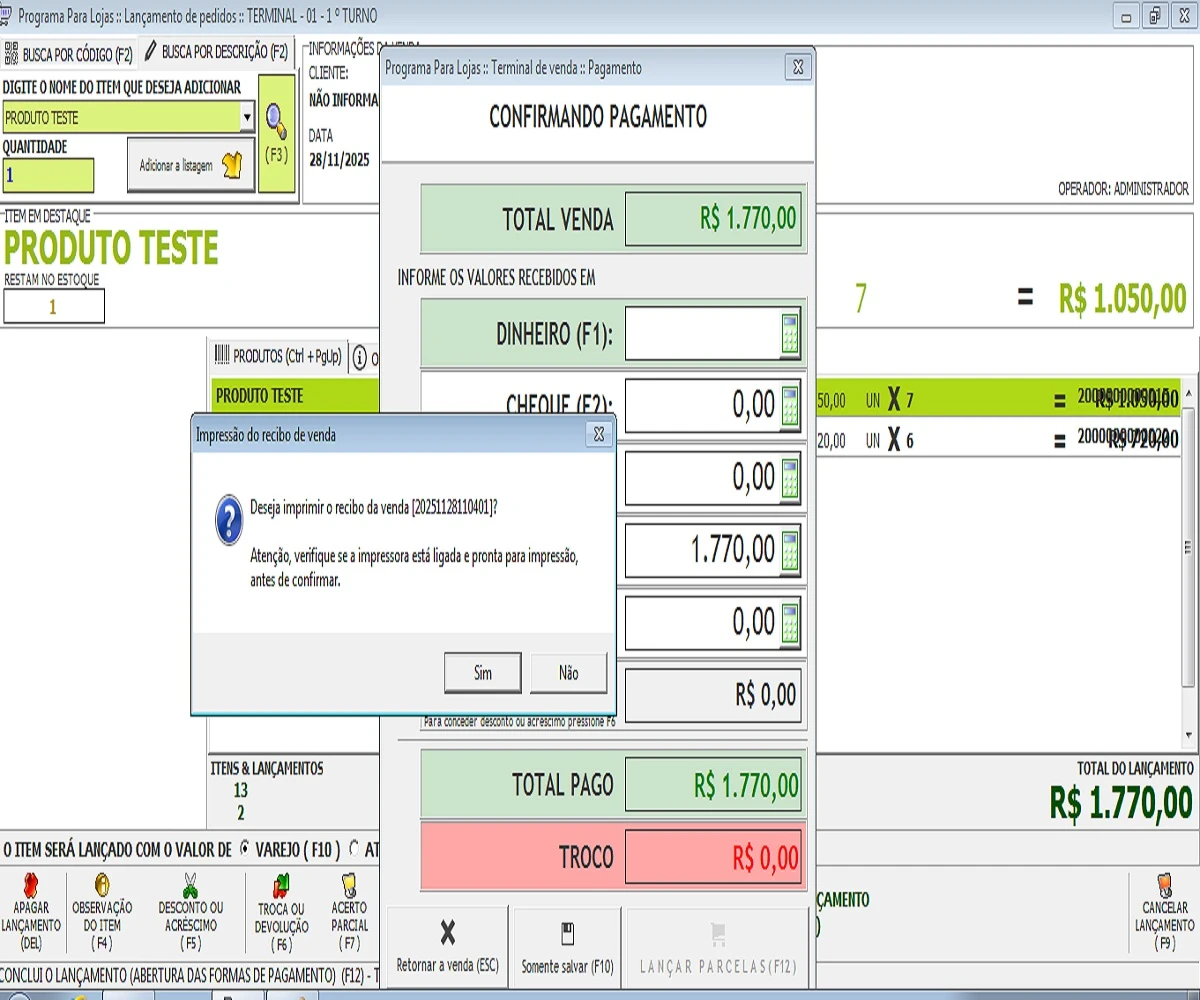Click the magnifier search icon (F3)
Screen dimensions: 1200x1000
tap(276, 122)
